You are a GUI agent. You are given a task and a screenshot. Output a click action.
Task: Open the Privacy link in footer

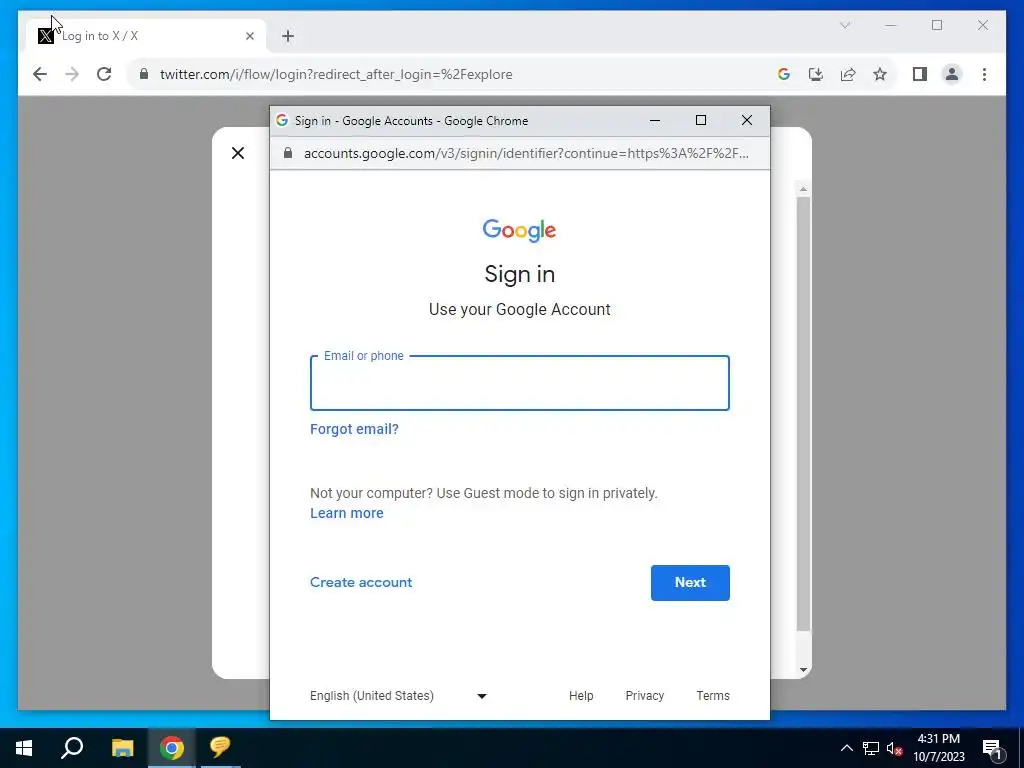tap(645, 696)
